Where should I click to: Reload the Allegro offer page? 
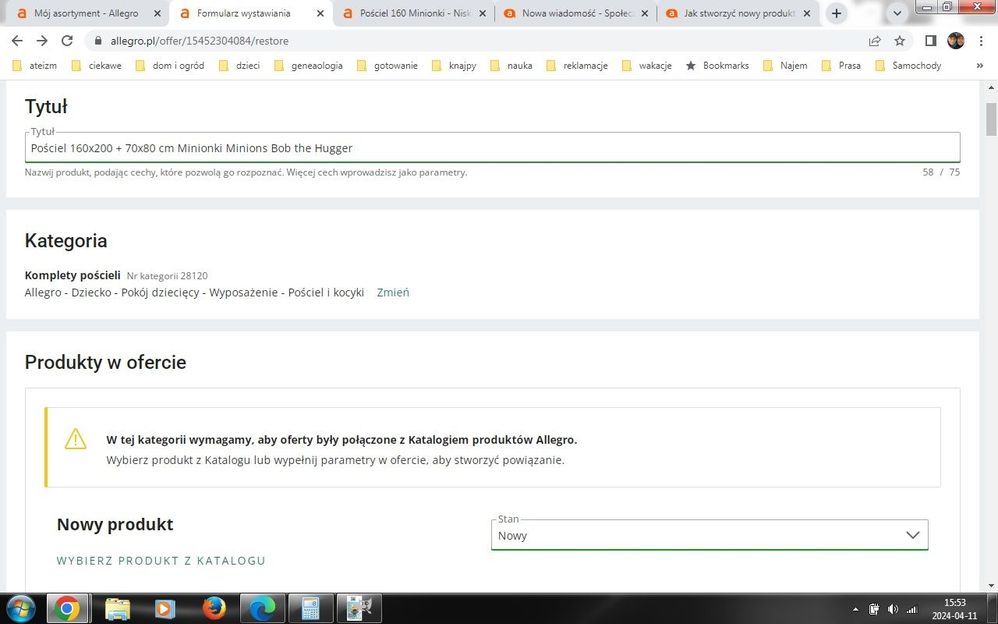click(x=67, y=41)
